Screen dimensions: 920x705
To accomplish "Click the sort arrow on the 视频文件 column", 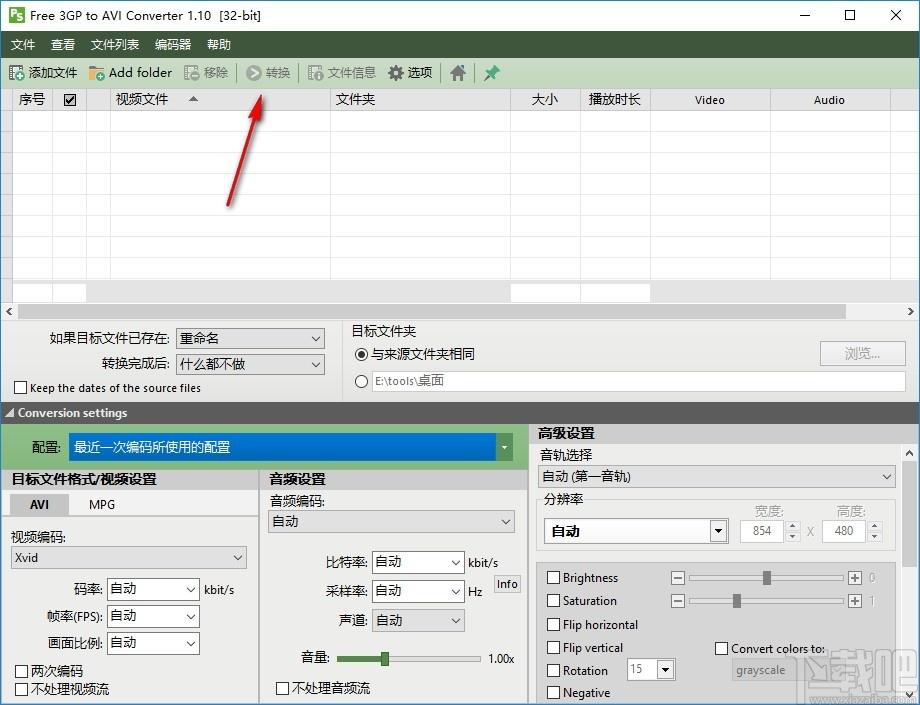I will 193,99.
